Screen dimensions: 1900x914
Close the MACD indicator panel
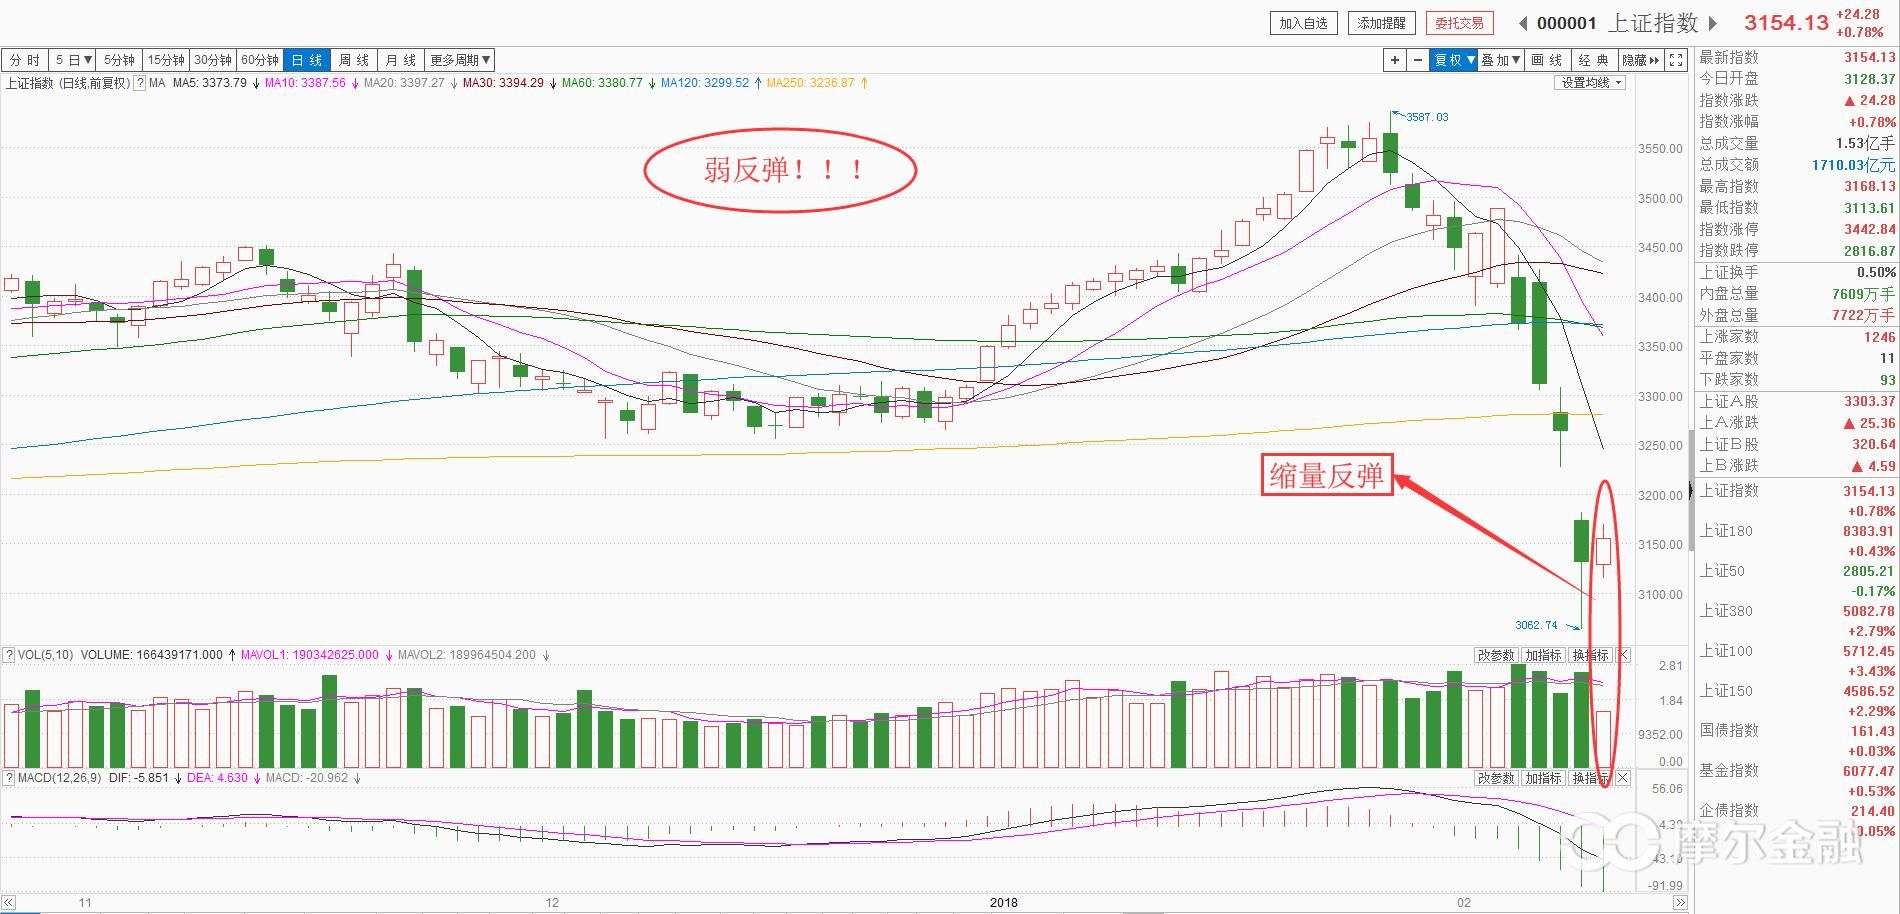click(x=1623, y=777)
